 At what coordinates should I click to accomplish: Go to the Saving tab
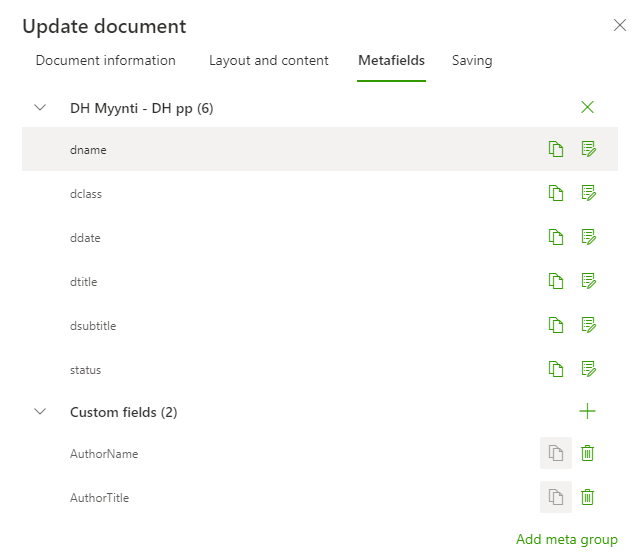pyautogui.click(x=472, y=61)
